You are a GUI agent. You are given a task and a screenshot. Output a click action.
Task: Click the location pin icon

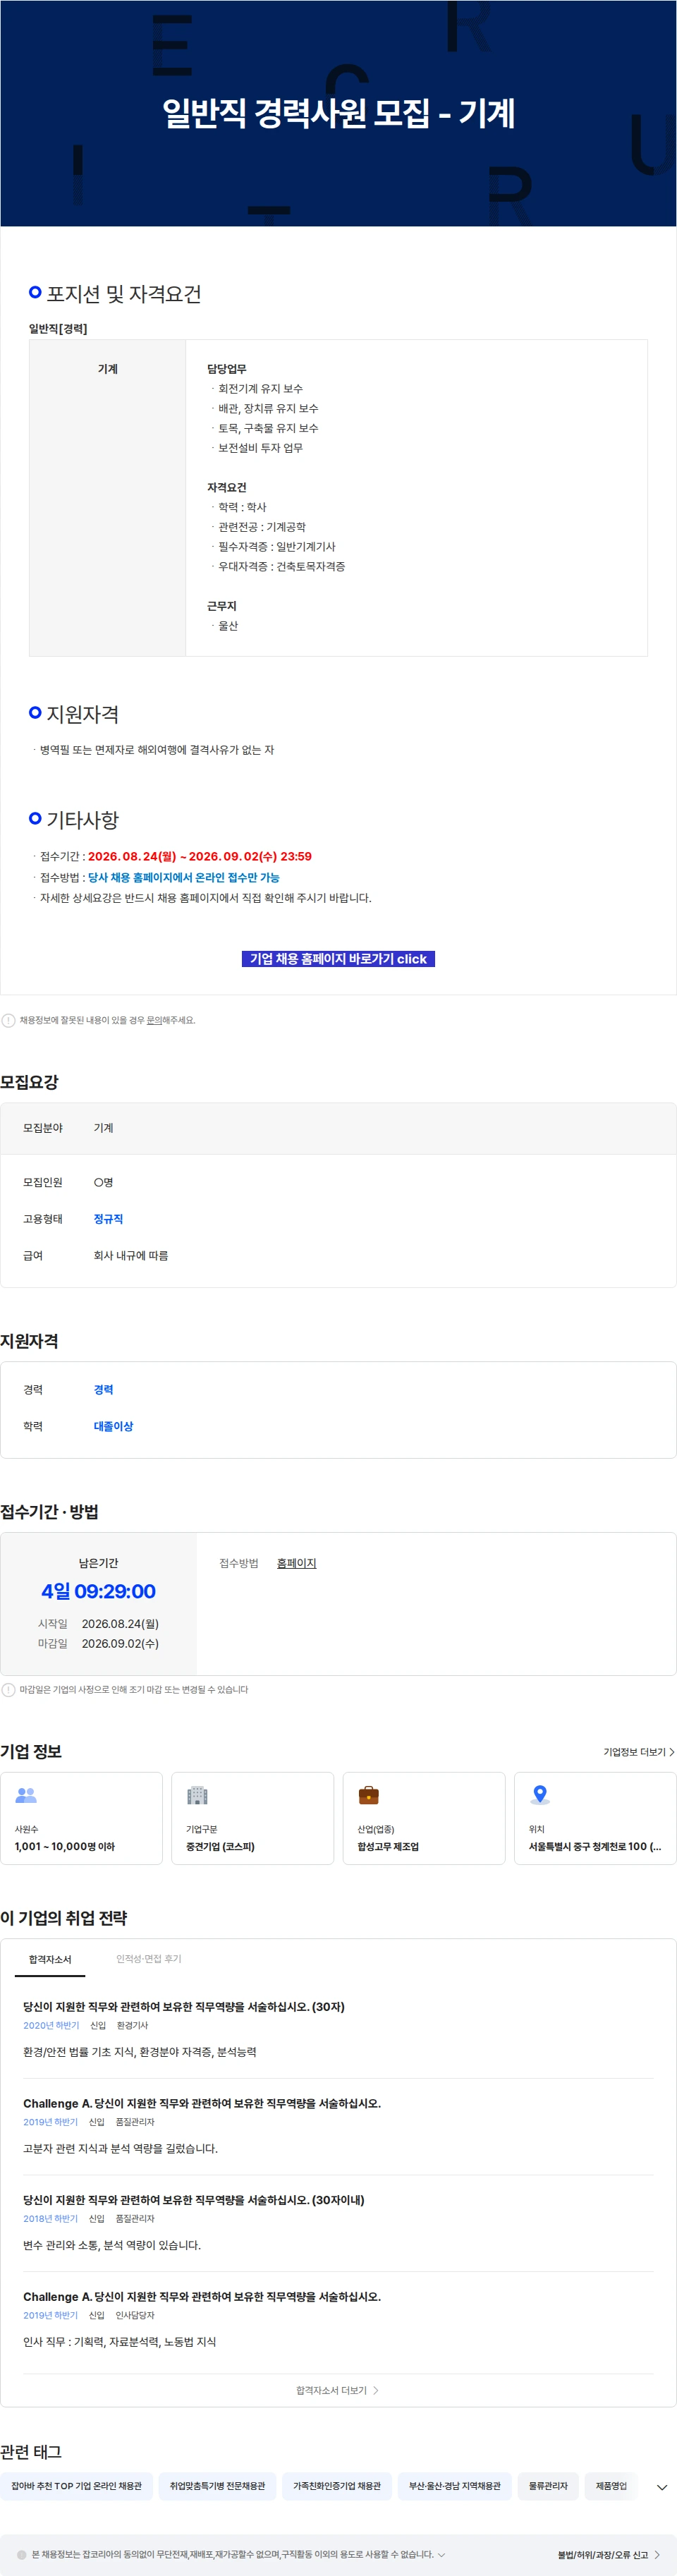coord(540,1795)
